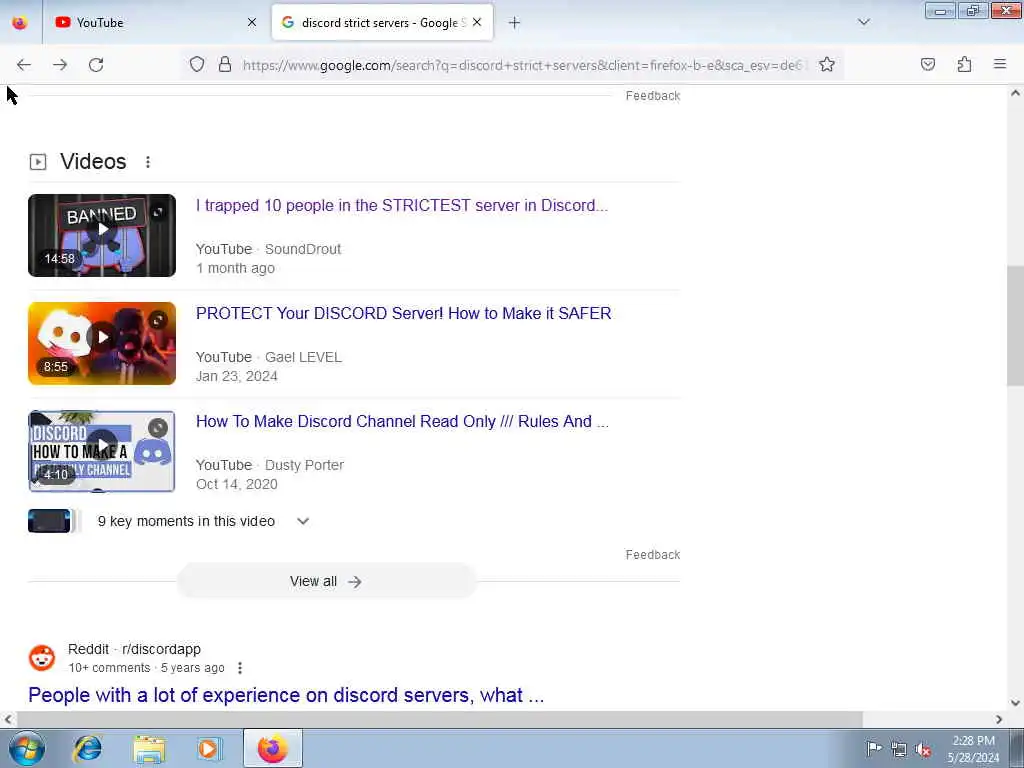Click Feedback at top of page

[x=652, y=95]
